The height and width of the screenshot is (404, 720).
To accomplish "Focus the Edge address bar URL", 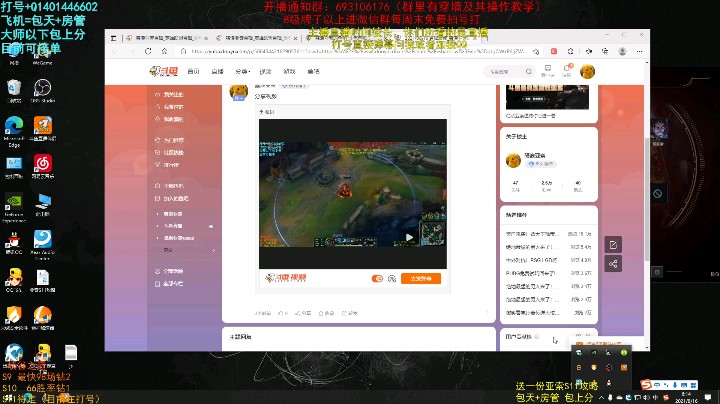I will coord(358,51).
